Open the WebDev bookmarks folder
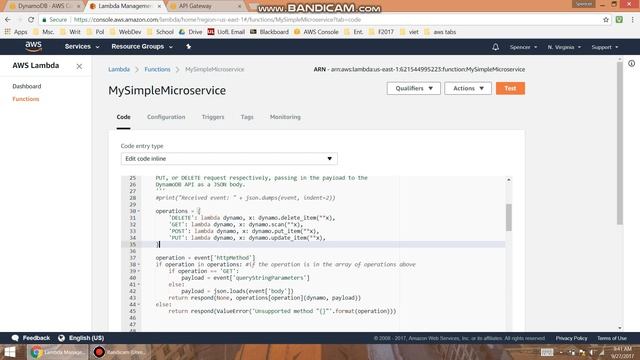Image resolution: width=640 pixels, height=360 pixels. click(126, 32)
